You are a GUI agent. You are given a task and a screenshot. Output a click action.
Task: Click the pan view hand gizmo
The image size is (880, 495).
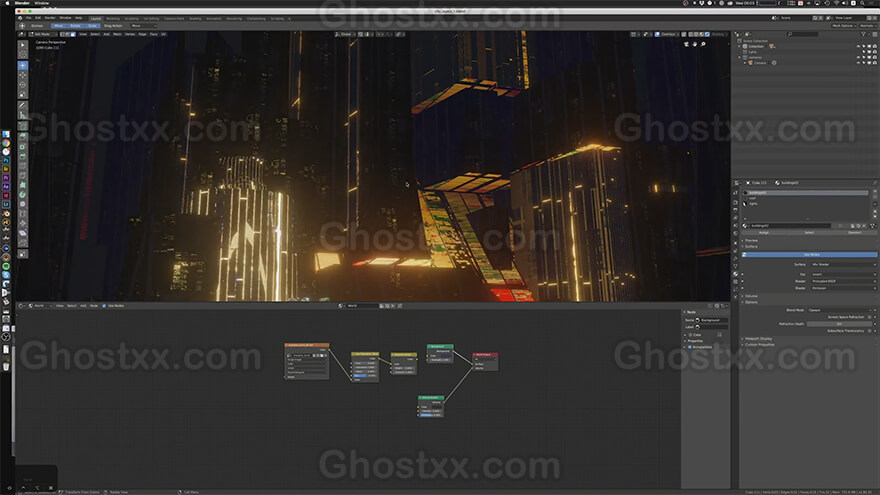(695, 44)
